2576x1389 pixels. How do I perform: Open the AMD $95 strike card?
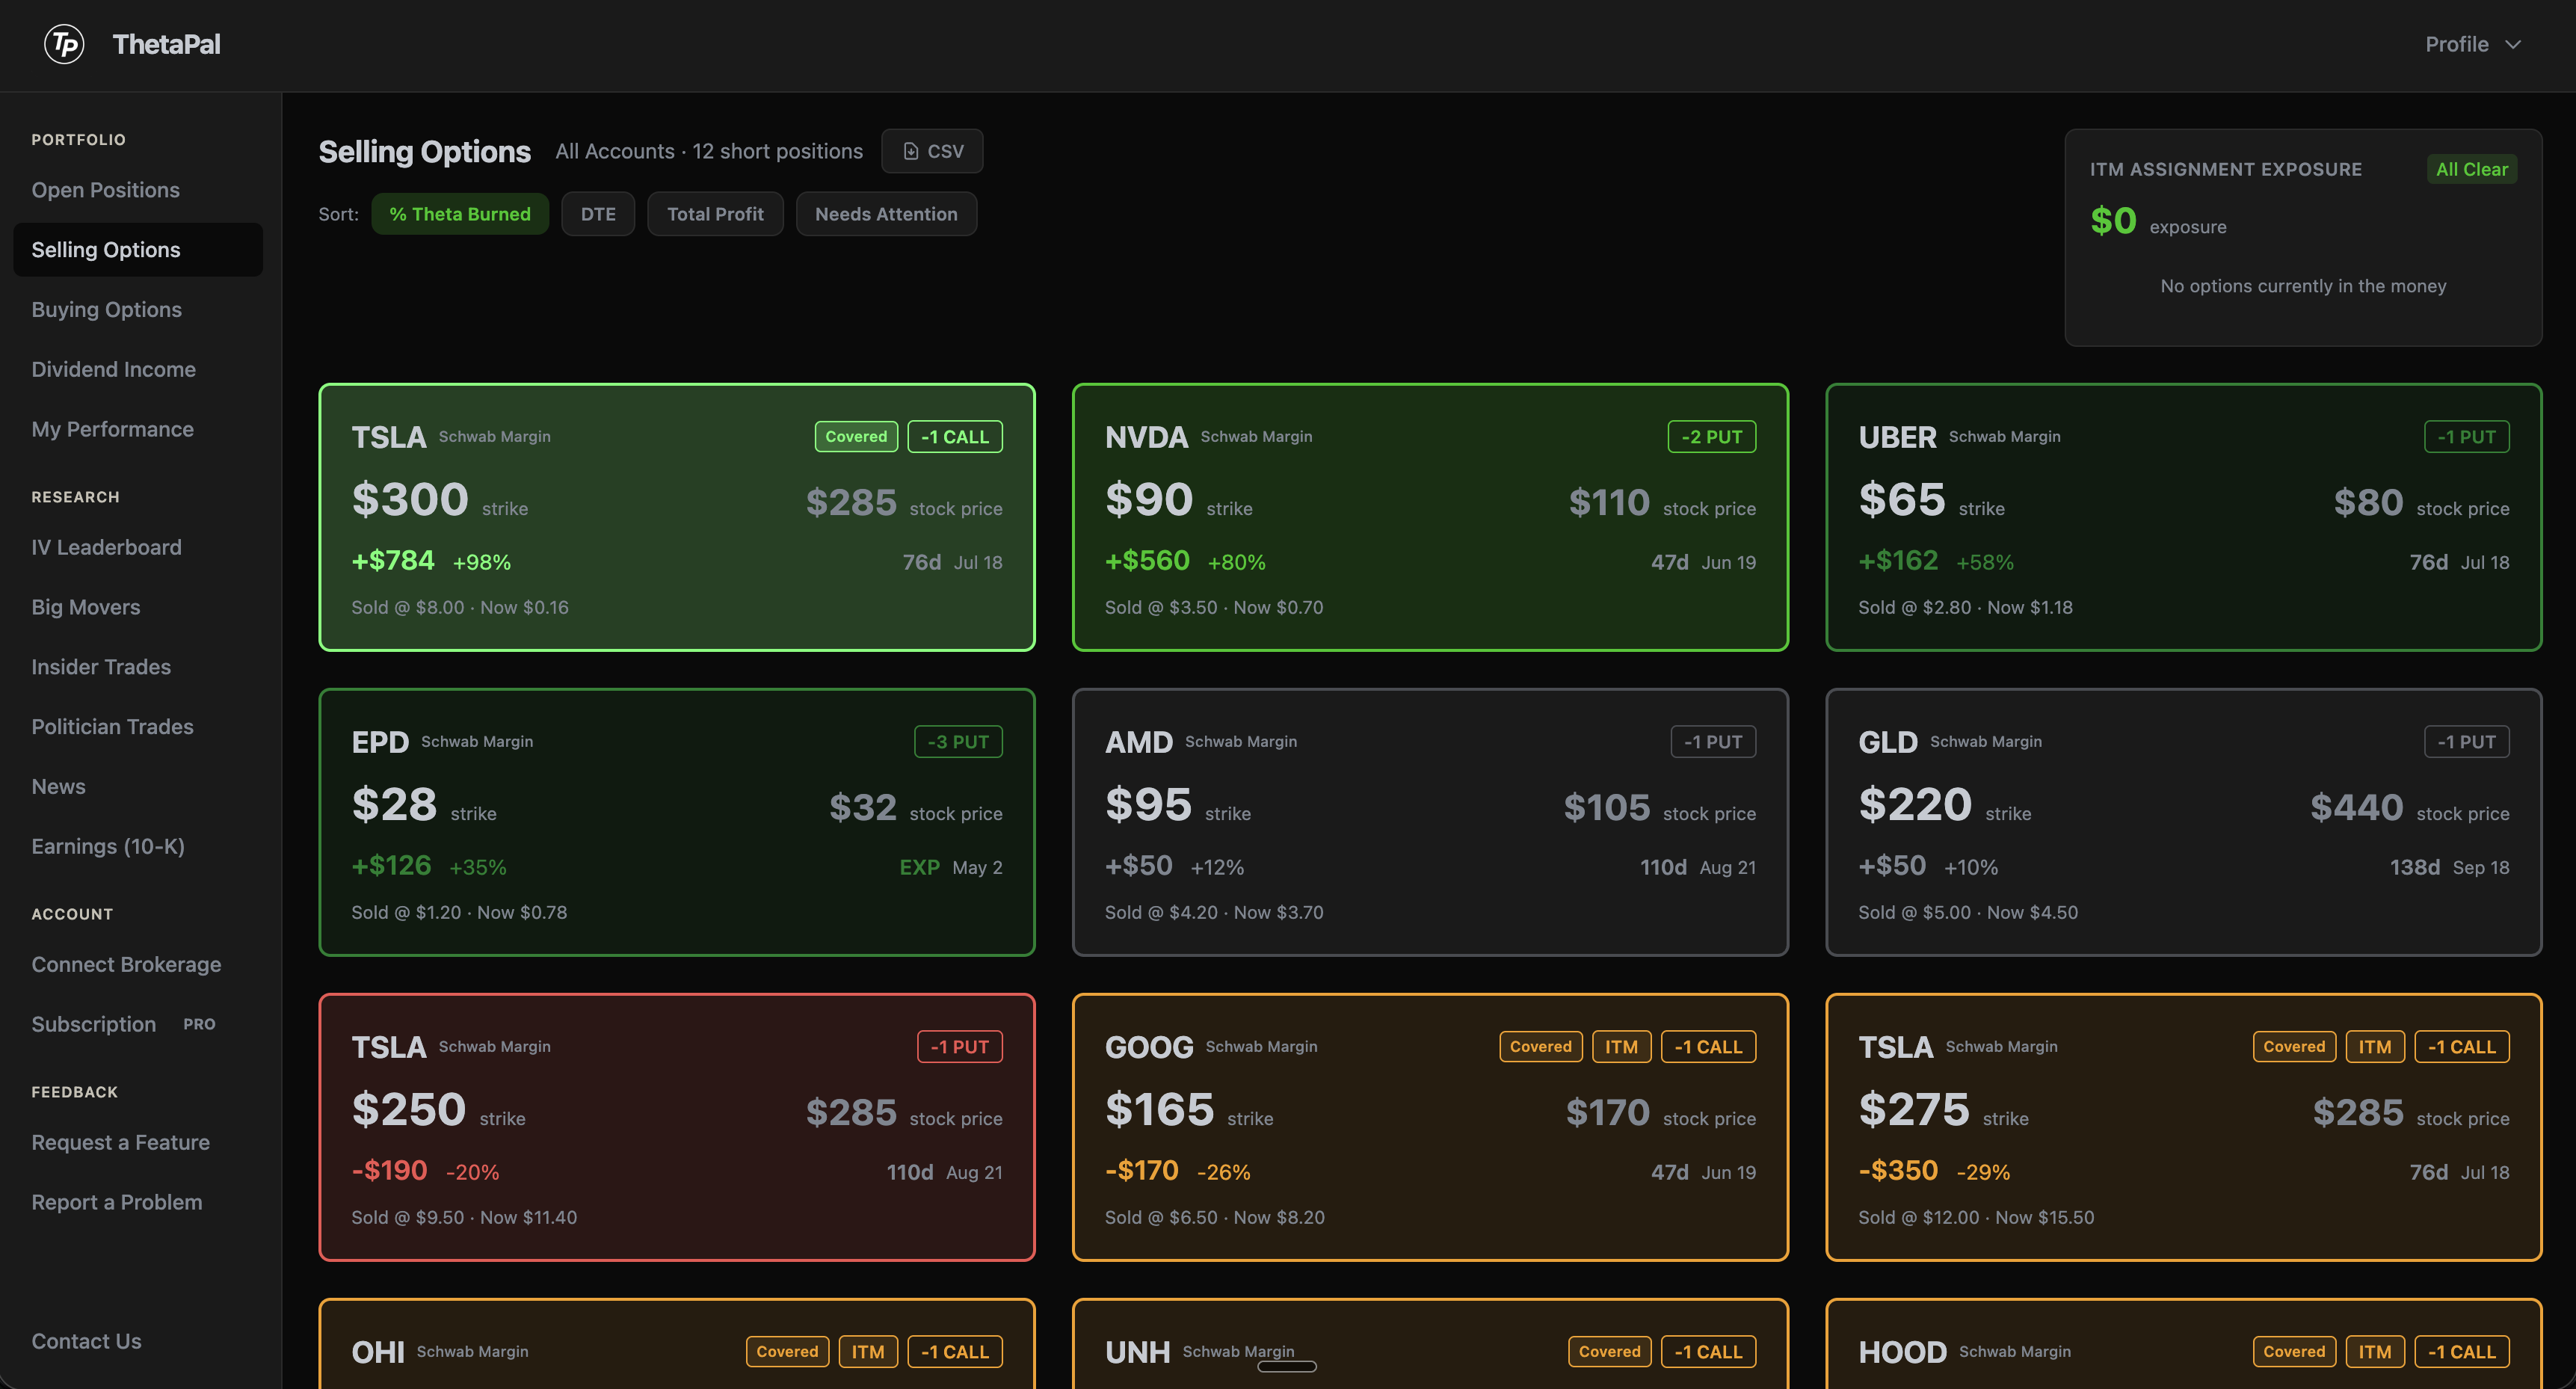click(x=1430, y=822)
